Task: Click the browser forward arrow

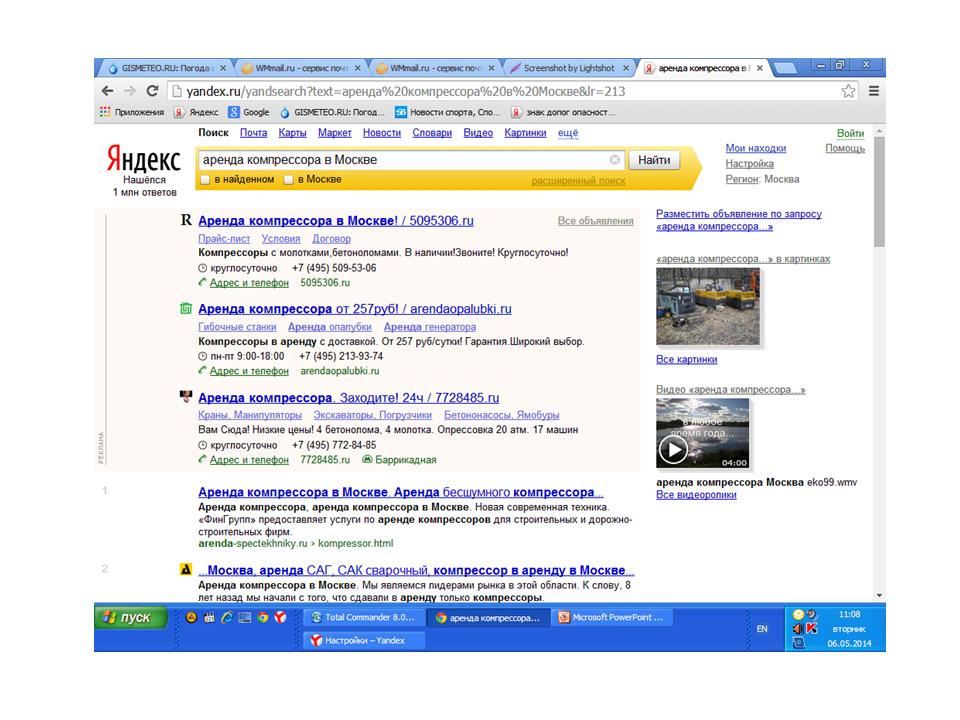Action: [x=130, y=91]
